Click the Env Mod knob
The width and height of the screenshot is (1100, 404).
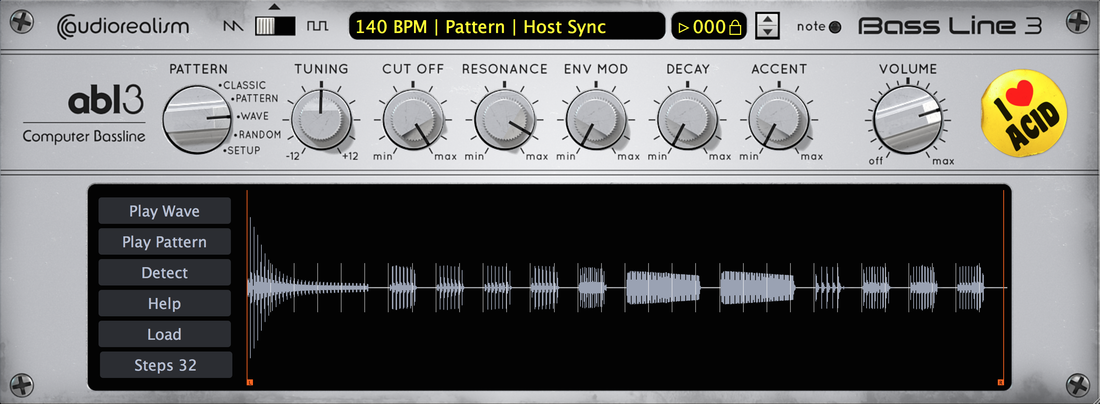[x=596, y=119]
